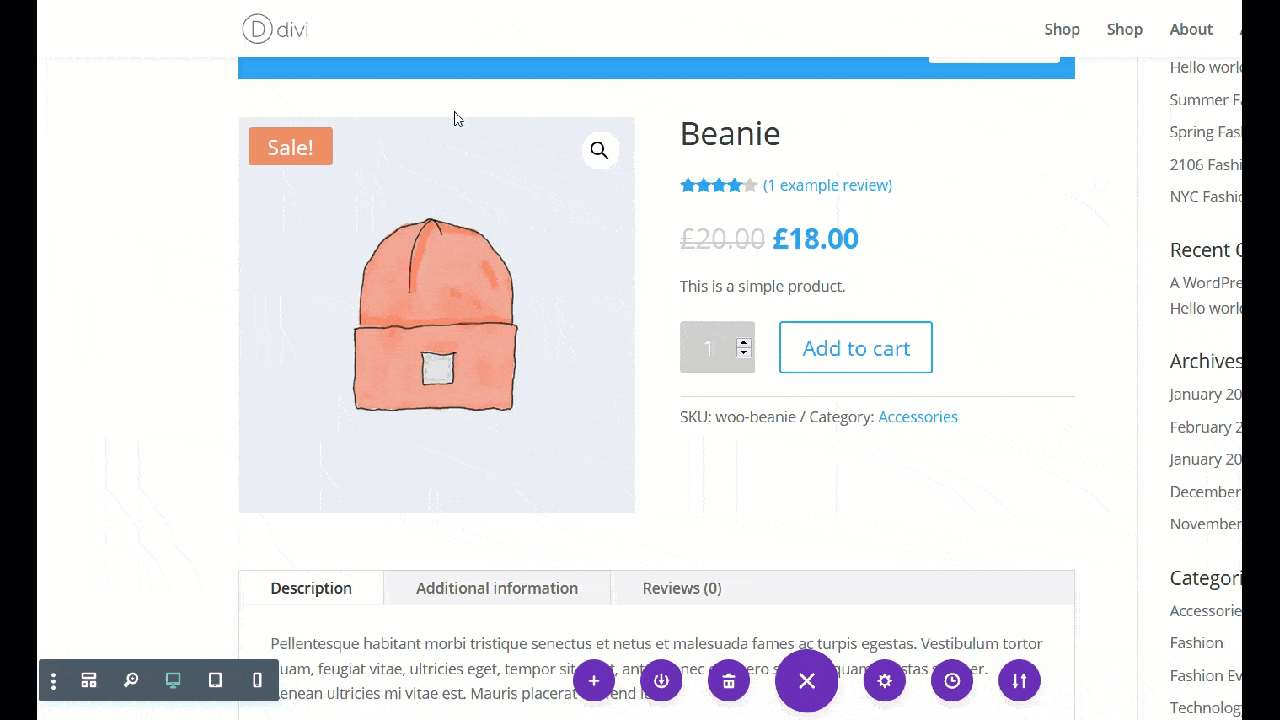Click the trash clear layout button

729,681
